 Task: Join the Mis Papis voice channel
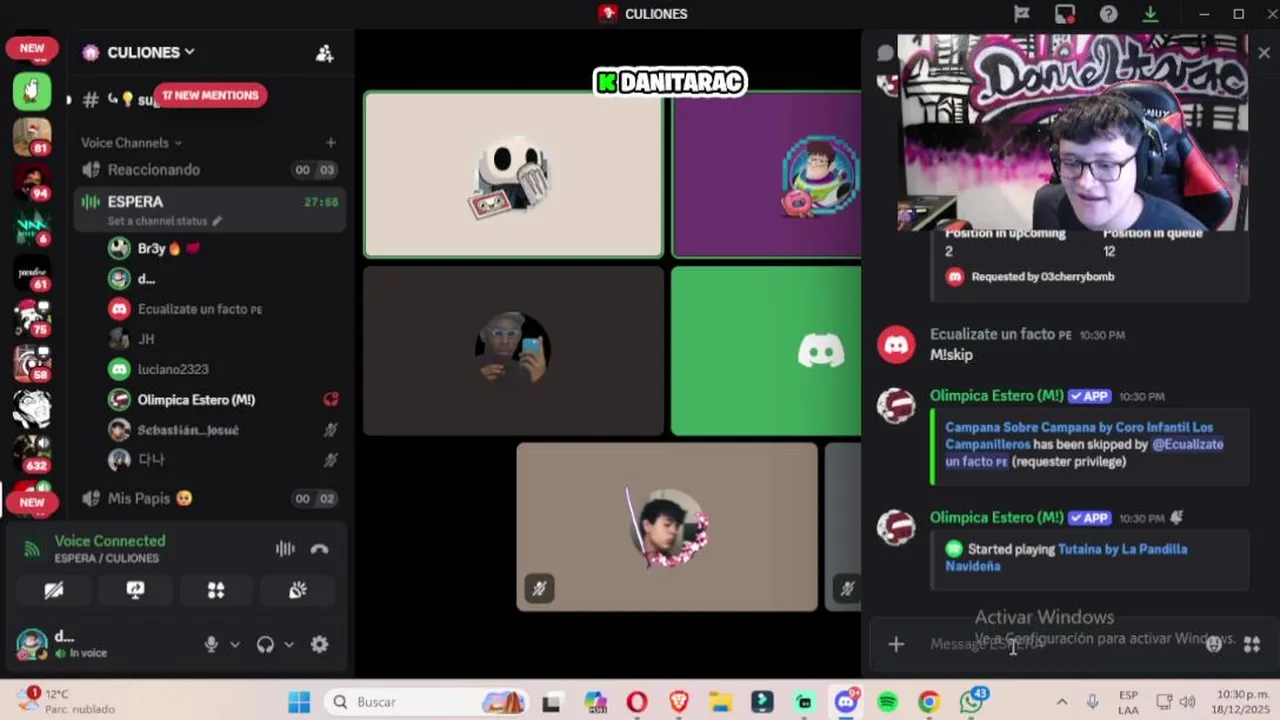point(210,498)
